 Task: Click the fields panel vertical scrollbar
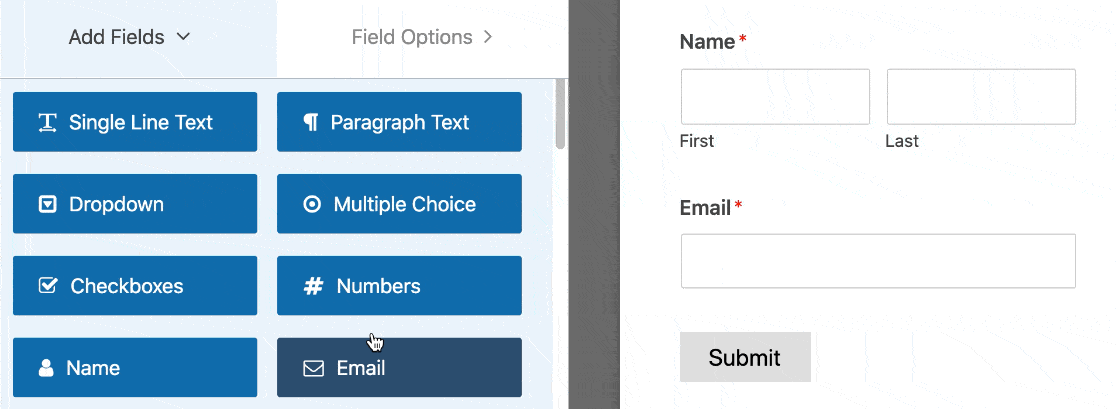coord(561,115)
